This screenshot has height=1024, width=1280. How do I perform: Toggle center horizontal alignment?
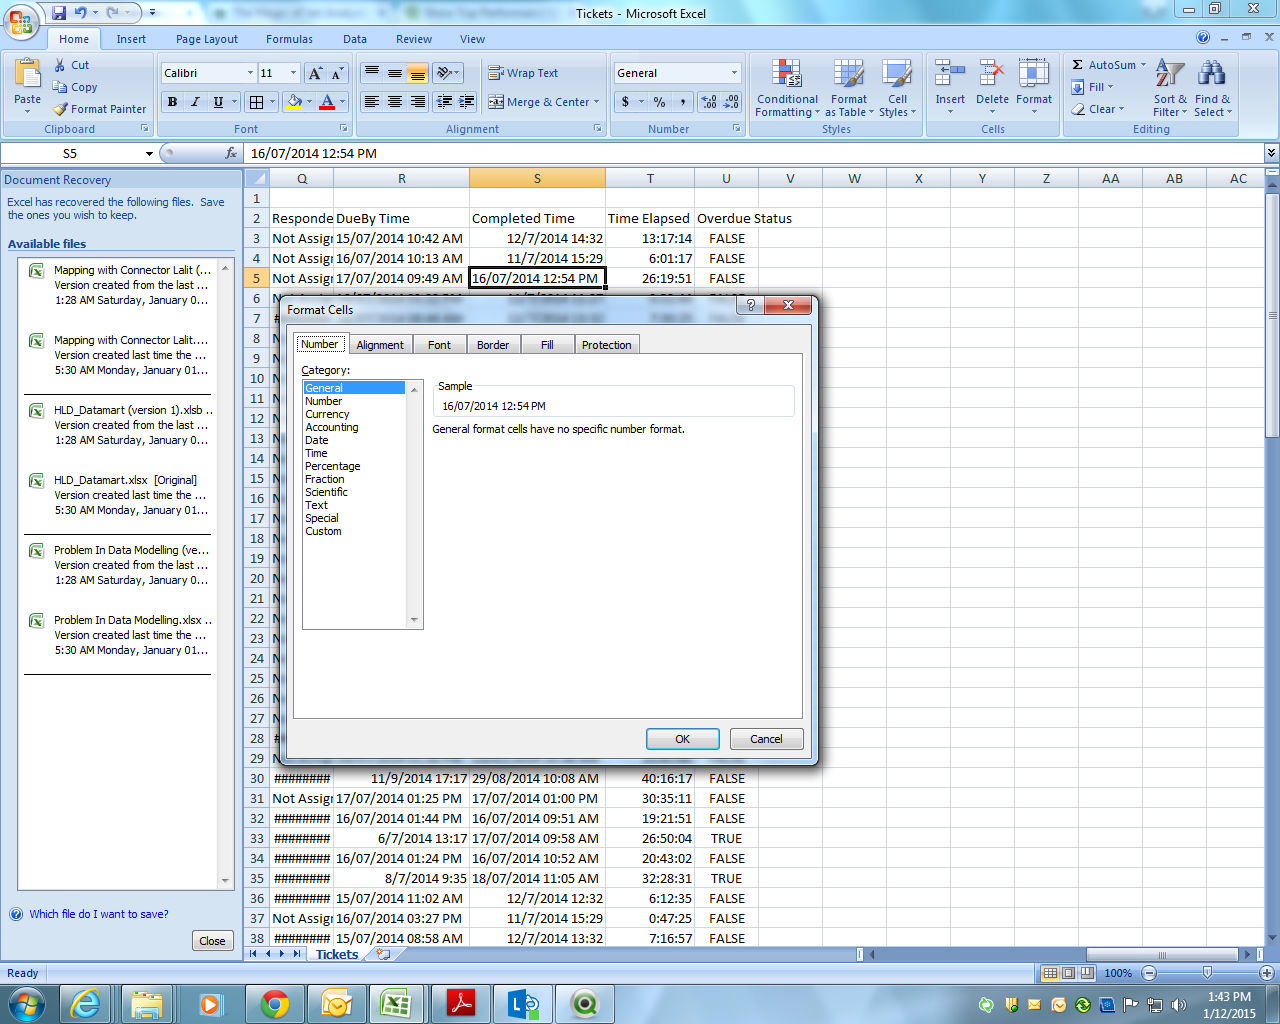pos(395,102)
